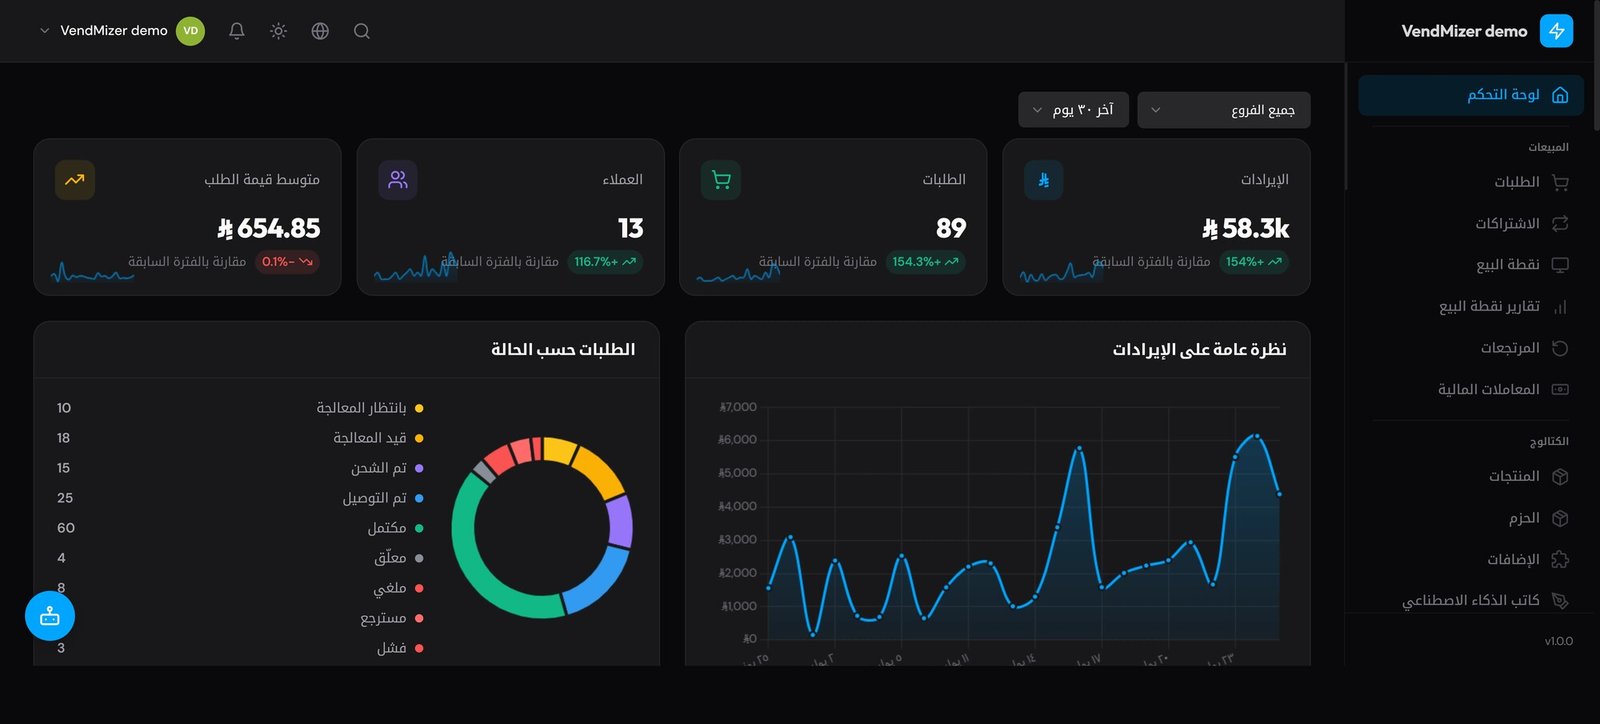Click the currency icon on الإيرادات card
Screen dimensions: 1600x724
(1043, 180)
